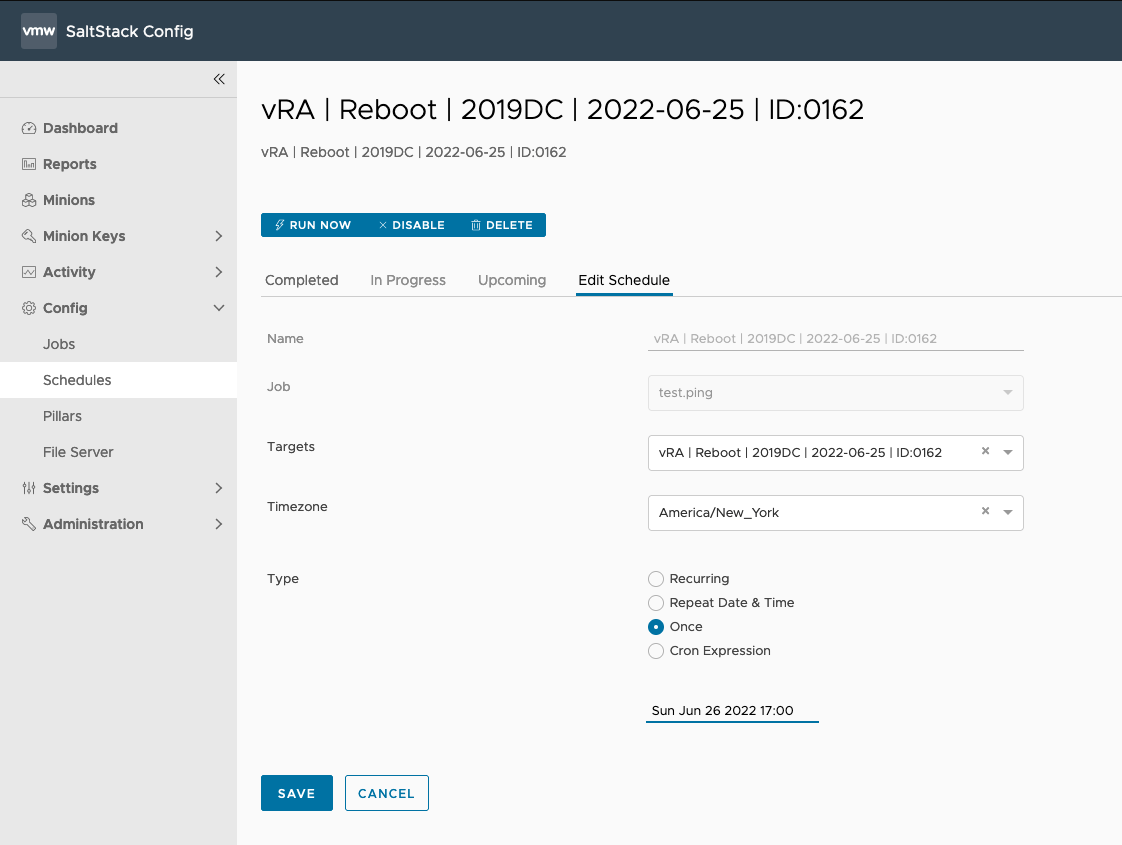Open the Timezone dropdown
1122x845 pixels.
click(x=1008, y=512)
